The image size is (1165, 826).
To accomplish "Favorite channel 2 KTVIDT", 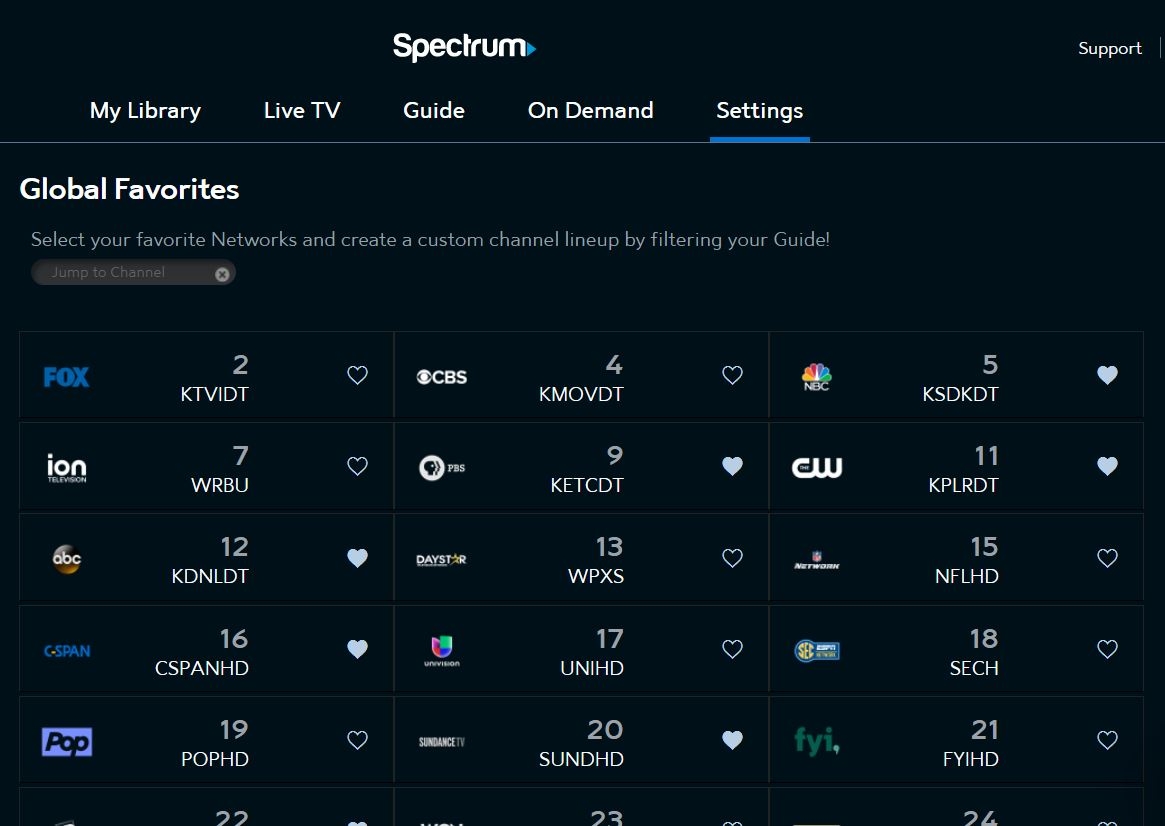I will pos(357,375).
